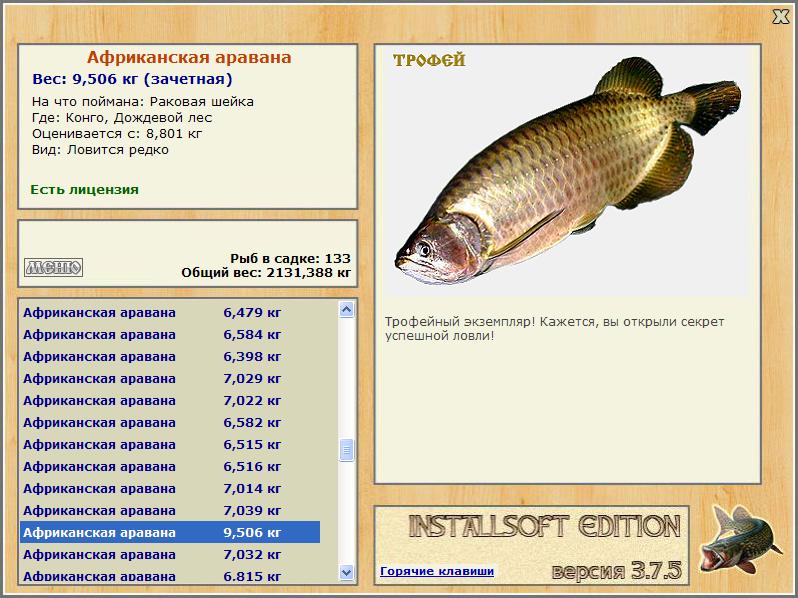Click the Африканская аравана title
The width and height of the screenshot is (798, 598).
(189, 57)
